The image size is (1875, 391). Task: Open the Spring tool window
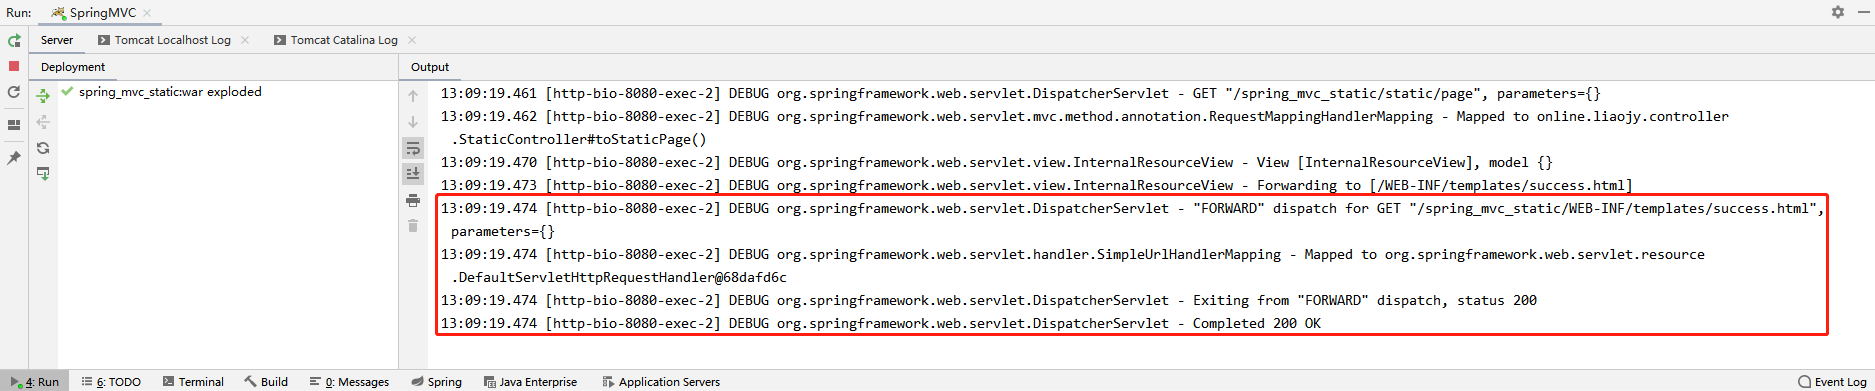coord(436,382)
